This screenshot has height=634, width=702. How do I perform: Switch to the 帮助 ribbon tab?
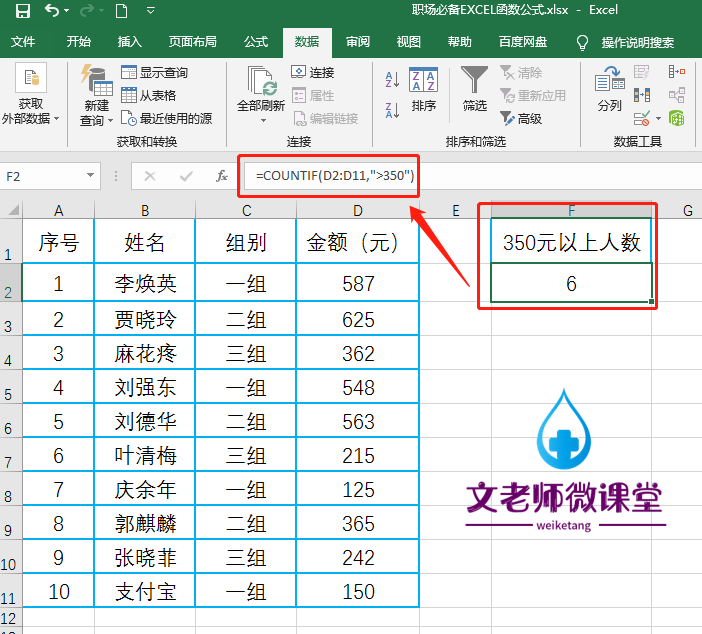460,42
